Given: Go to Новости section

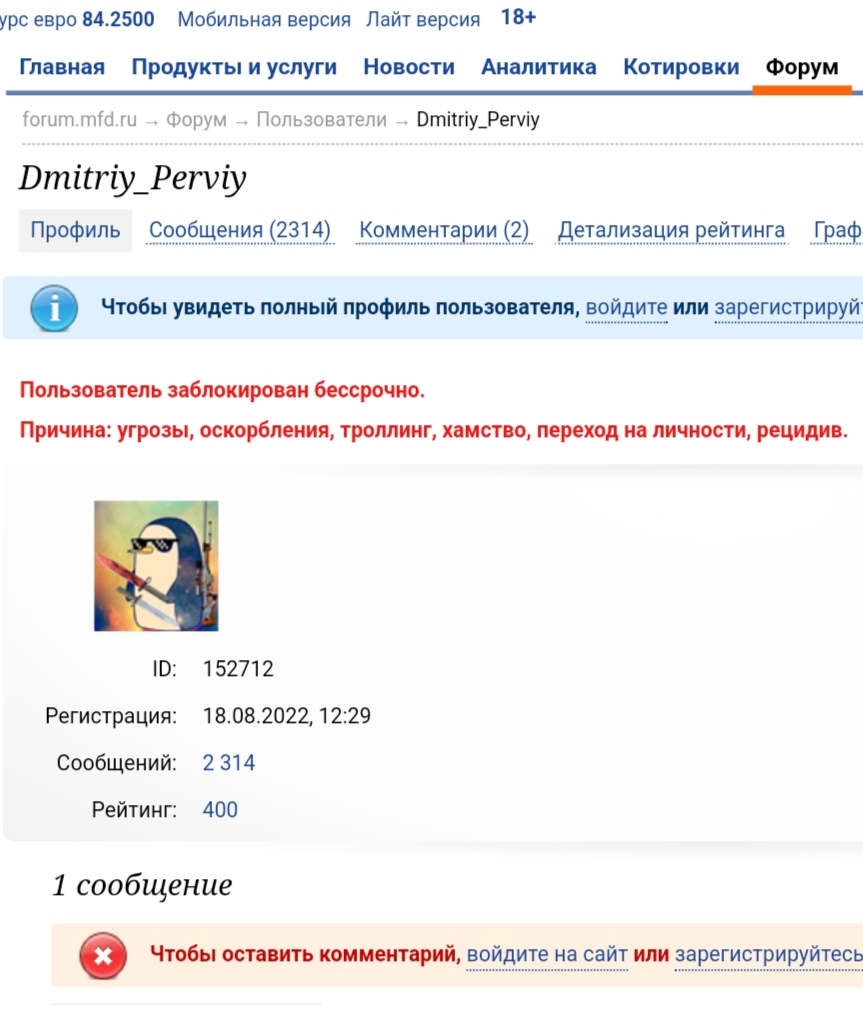Looking at the screenshot, I should tap(409, 67).
